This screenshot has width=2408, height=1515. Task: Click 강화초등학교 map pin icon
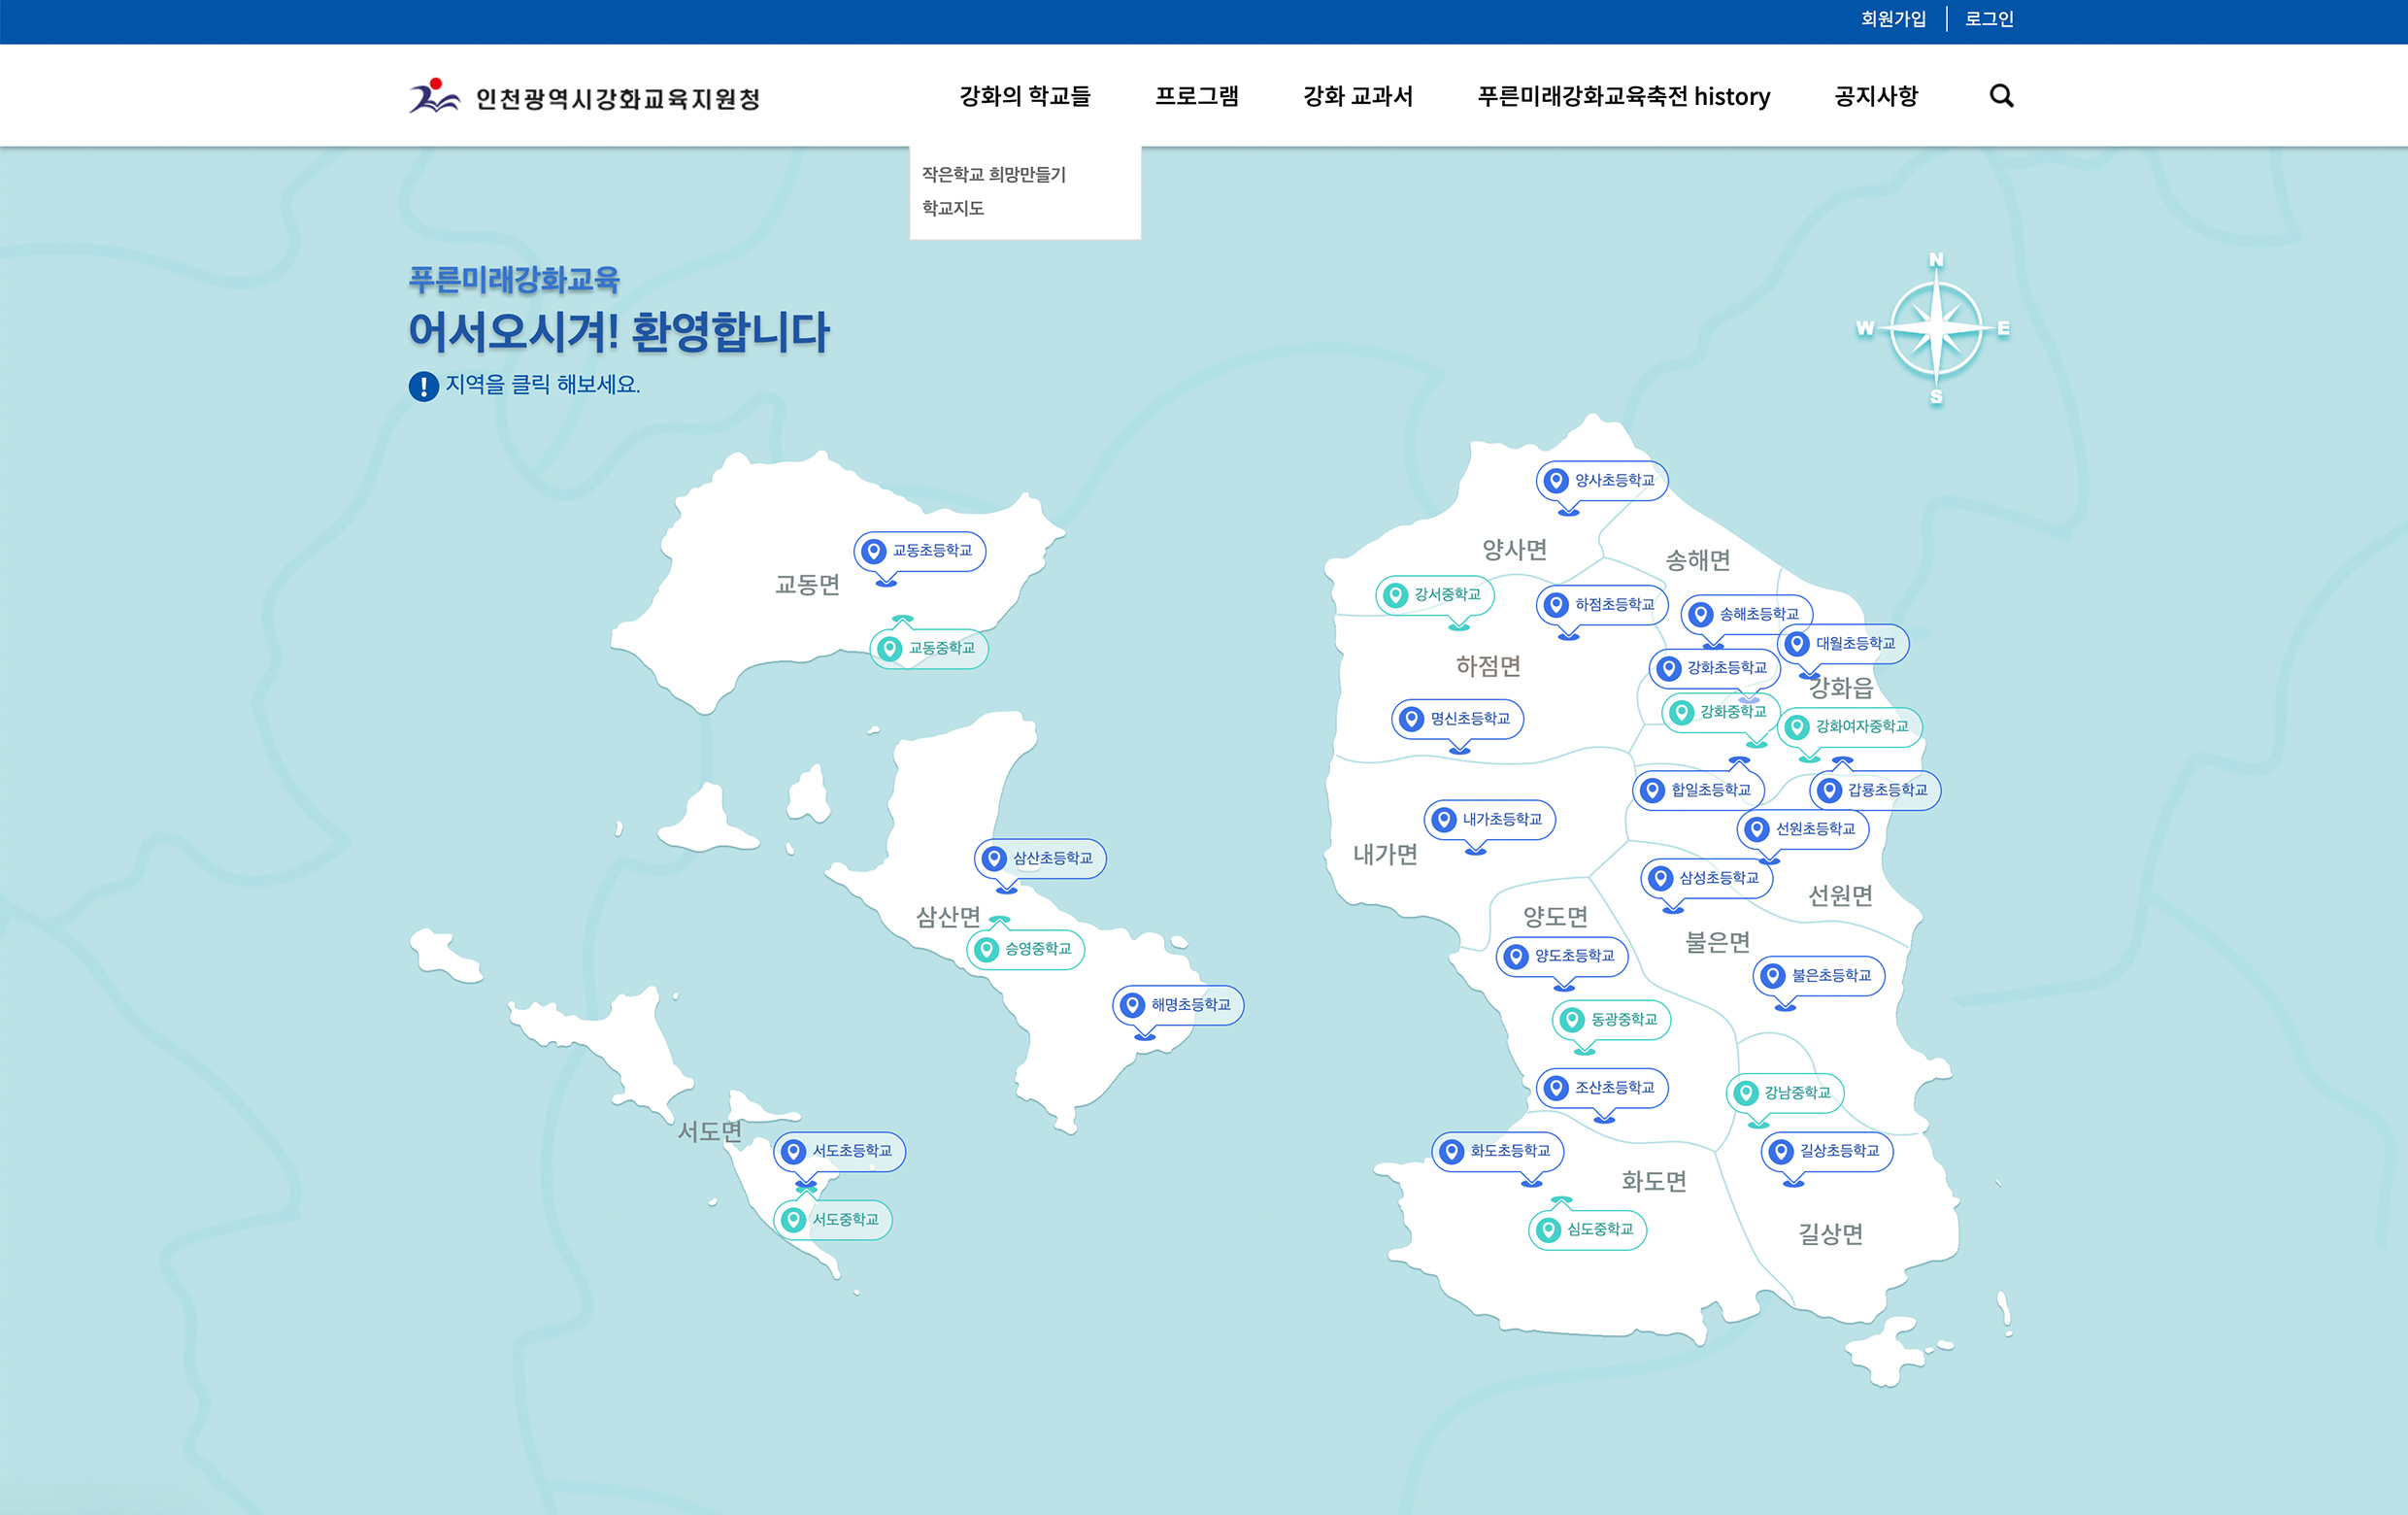click(x=1669, y=668)
